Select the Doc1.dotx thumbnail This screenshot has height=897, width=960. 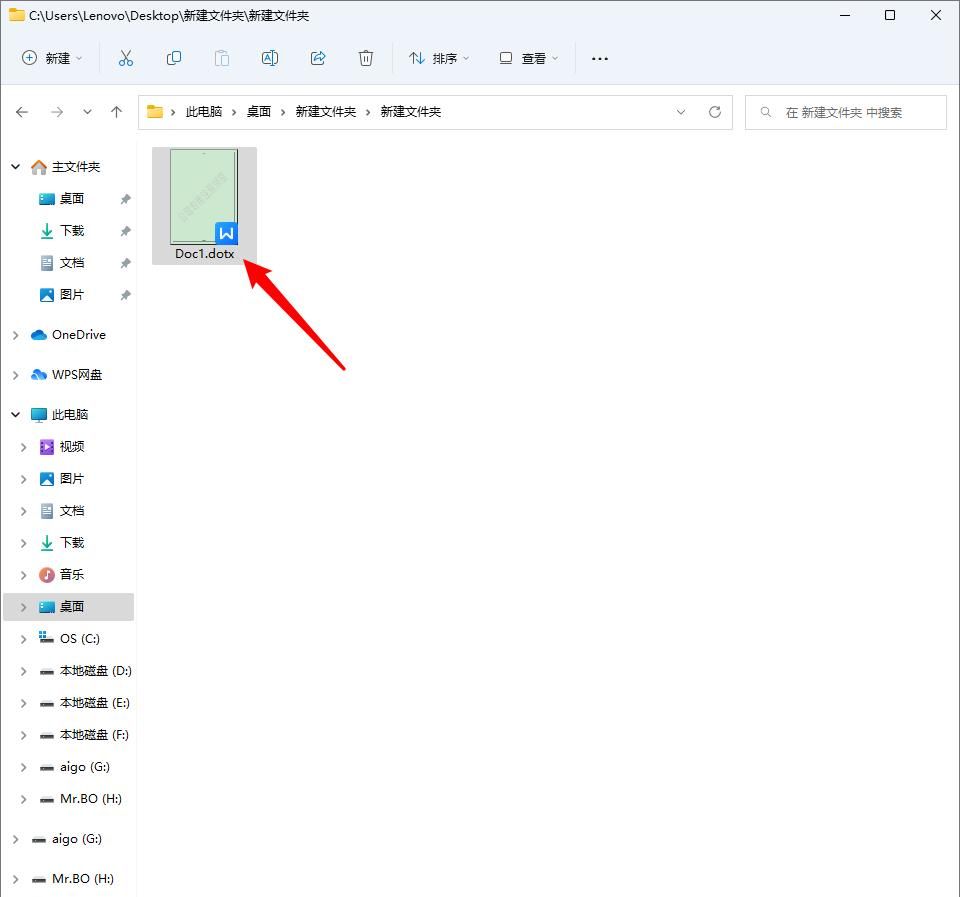pyautogui.click(x=203, y=195)
